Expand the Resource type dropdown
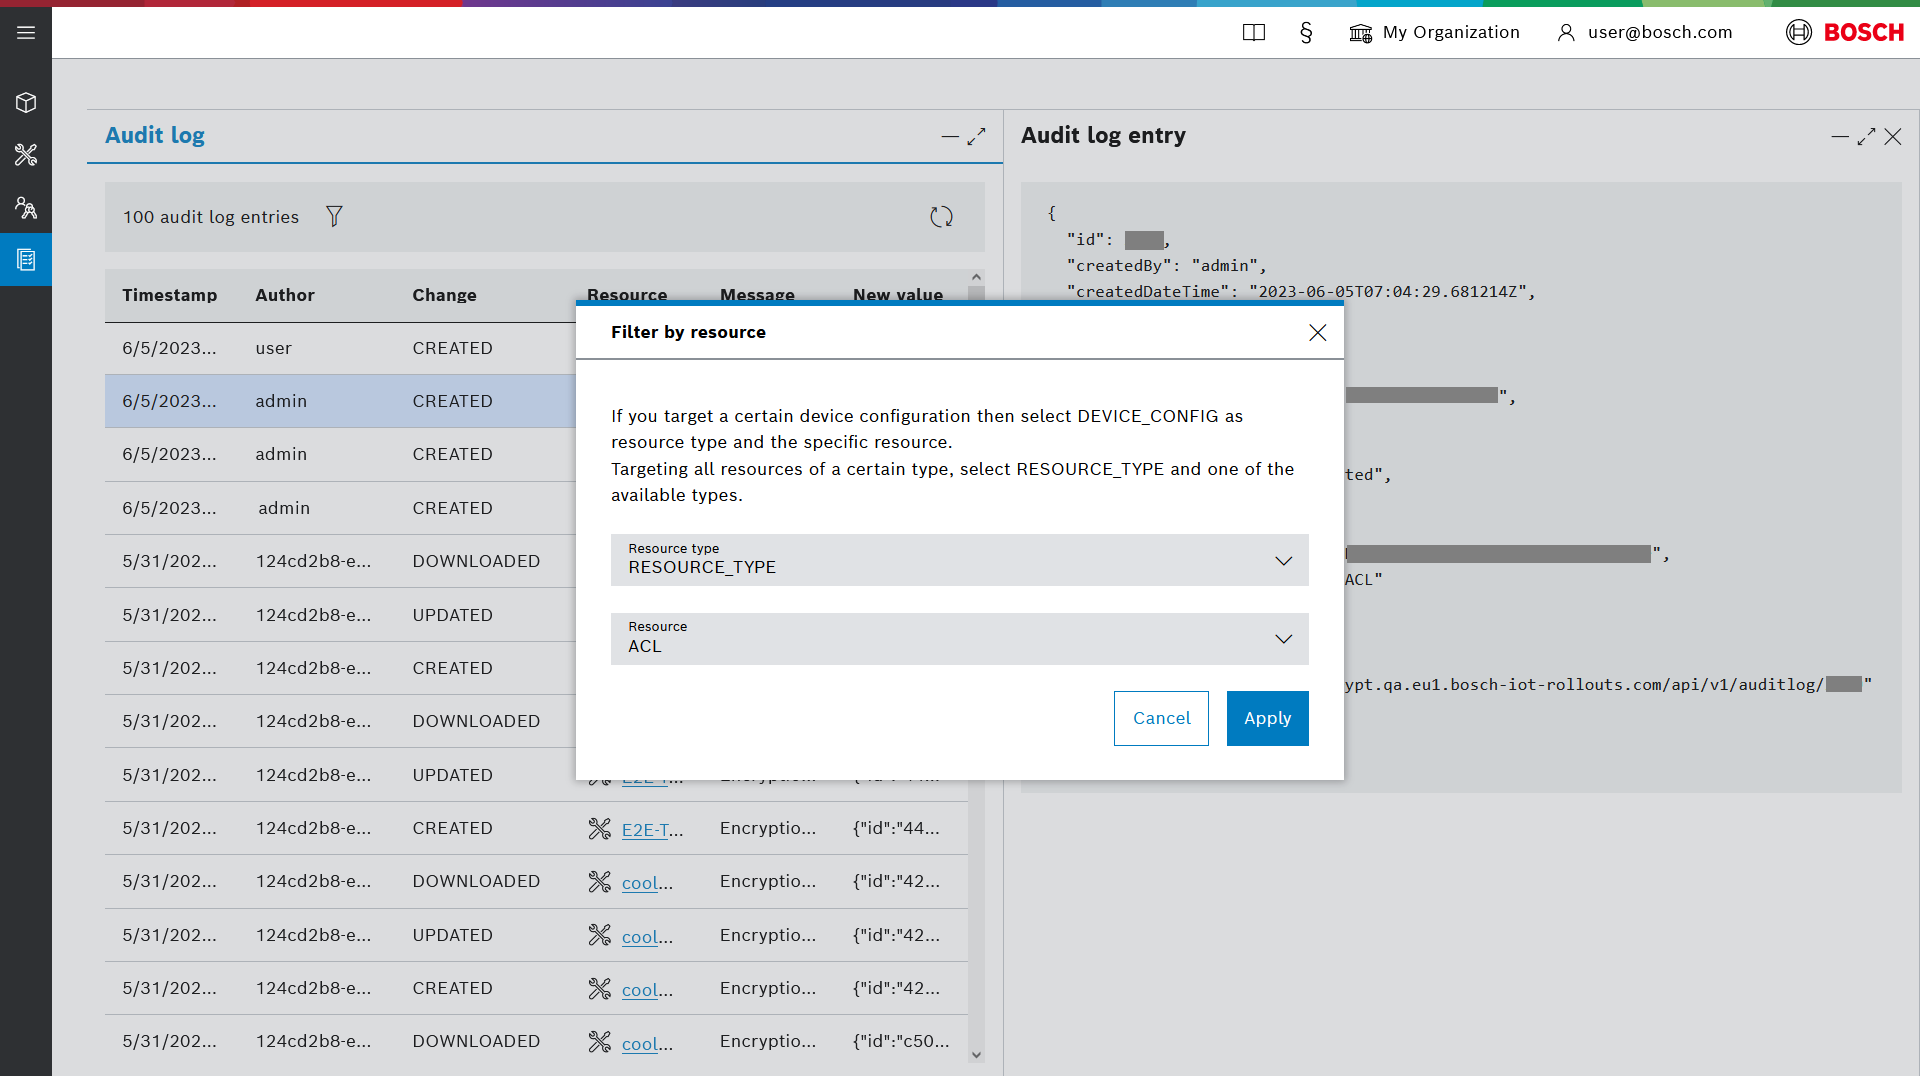1920x1076 pixels. point(959,560)
